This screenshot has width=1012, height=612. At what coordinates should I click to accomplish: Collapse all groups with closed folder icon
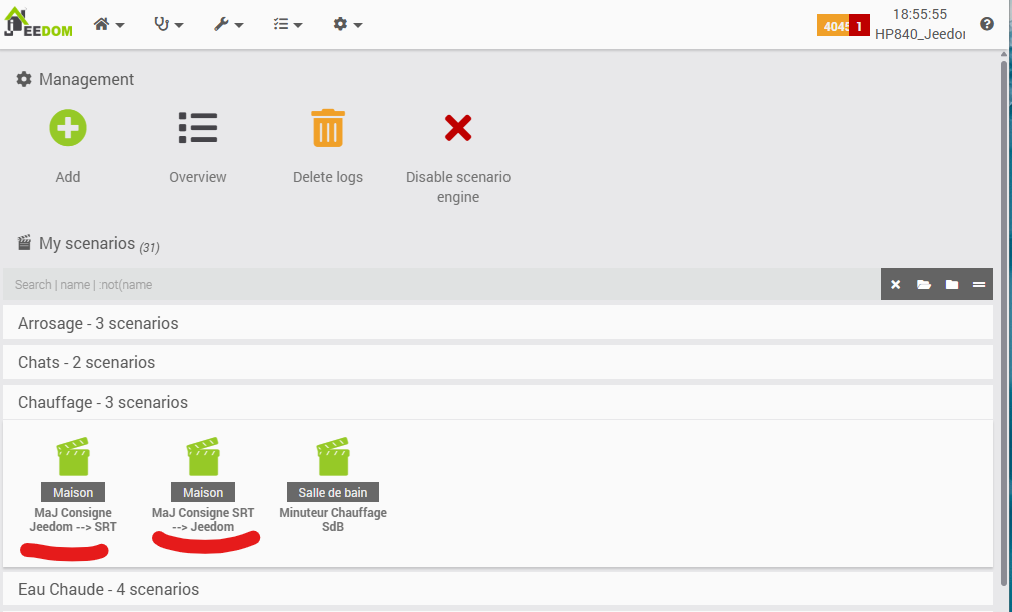click(x=951, y=285)
